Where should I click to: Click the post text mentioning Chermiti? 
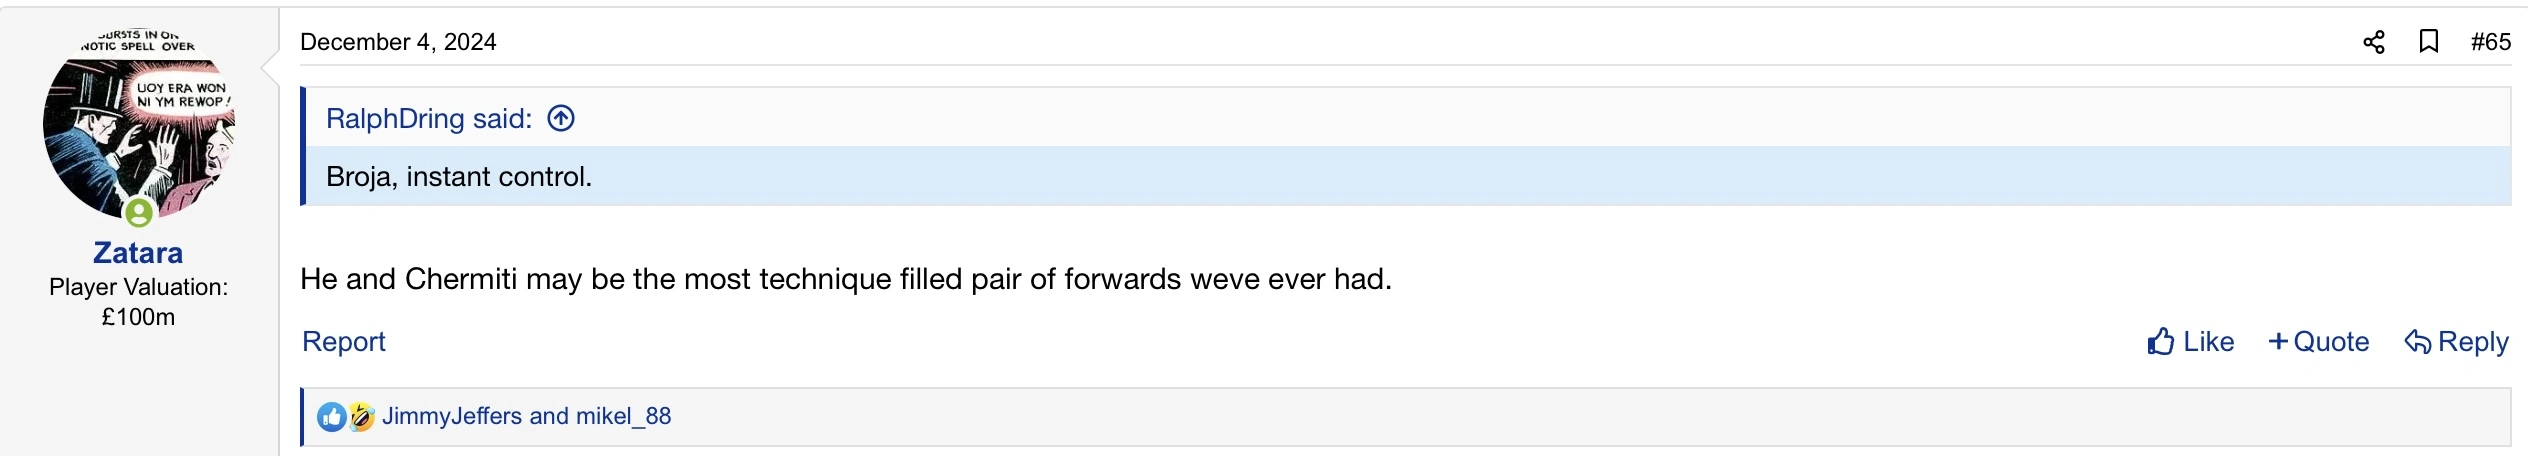click(845, 279)
